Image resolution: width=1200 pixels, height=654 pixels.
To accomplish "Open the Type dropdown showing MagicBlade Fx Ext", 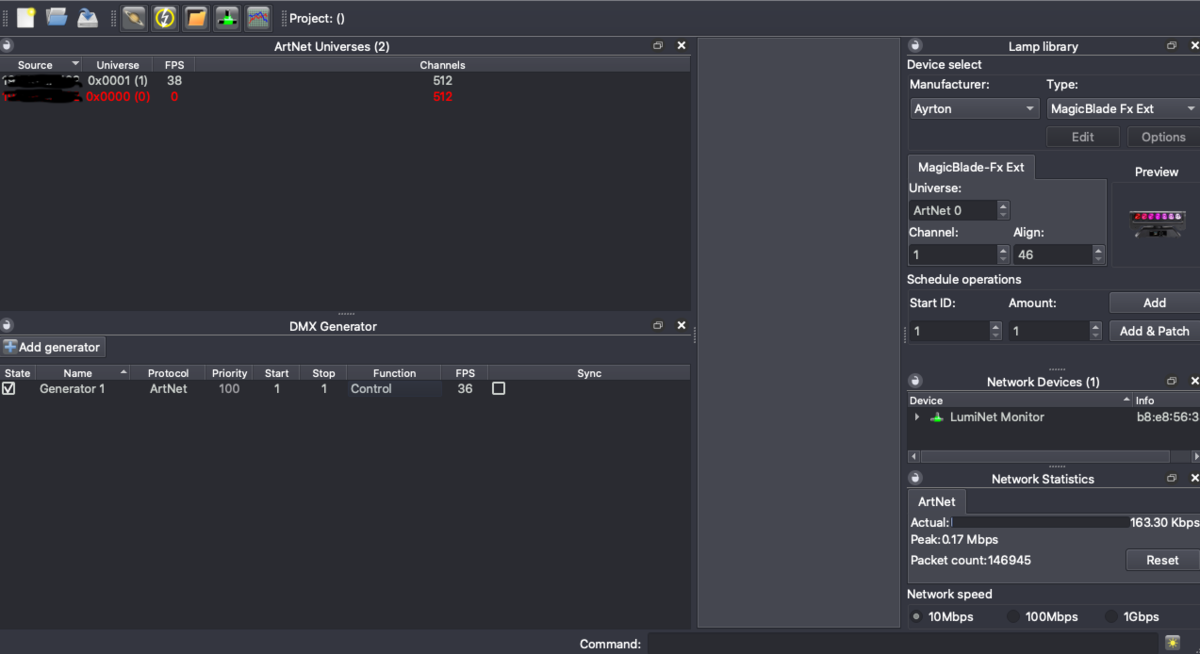I will 1122,109.
